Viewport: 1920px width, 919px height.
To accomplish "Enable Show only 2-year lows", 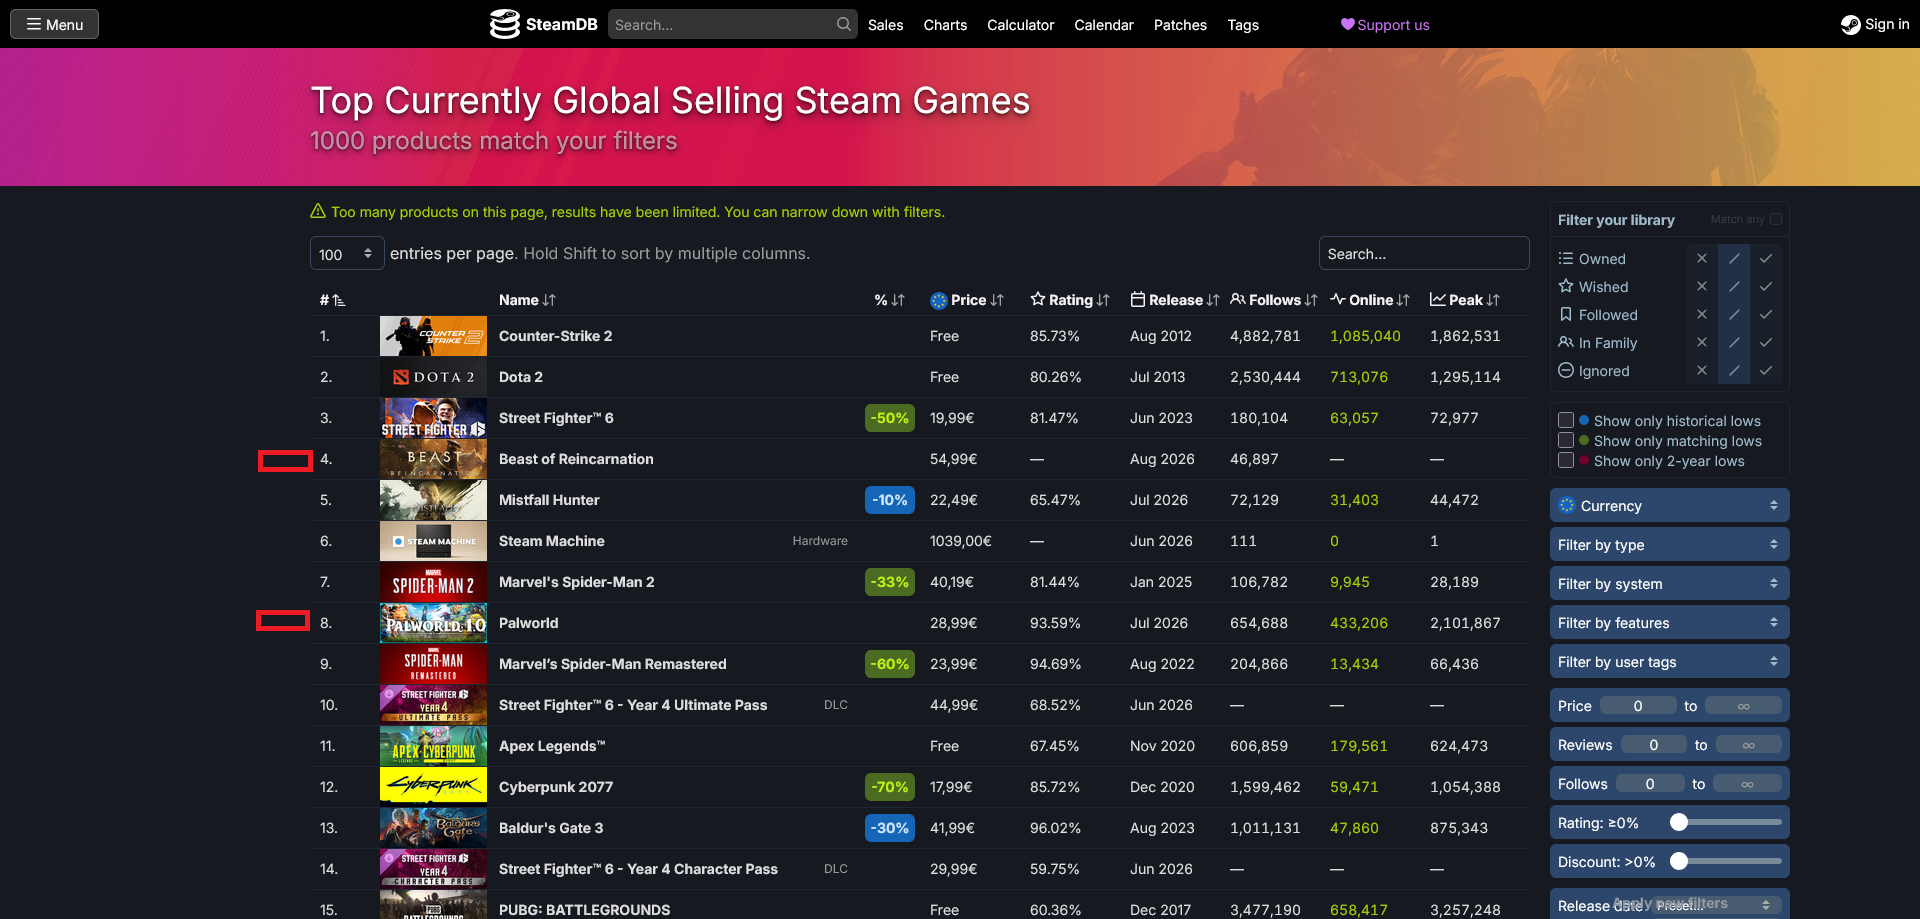I will coord(1566,461).
